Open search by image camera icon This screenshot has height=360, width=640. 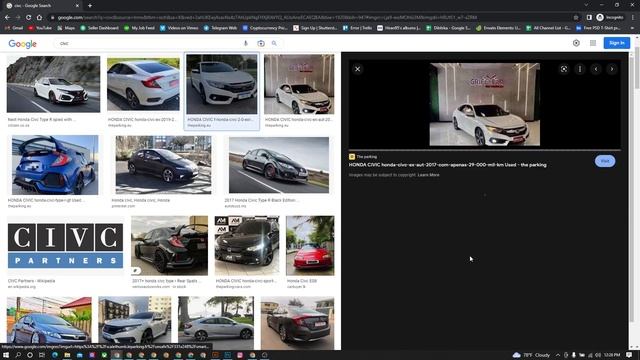[x=261, y=43]
